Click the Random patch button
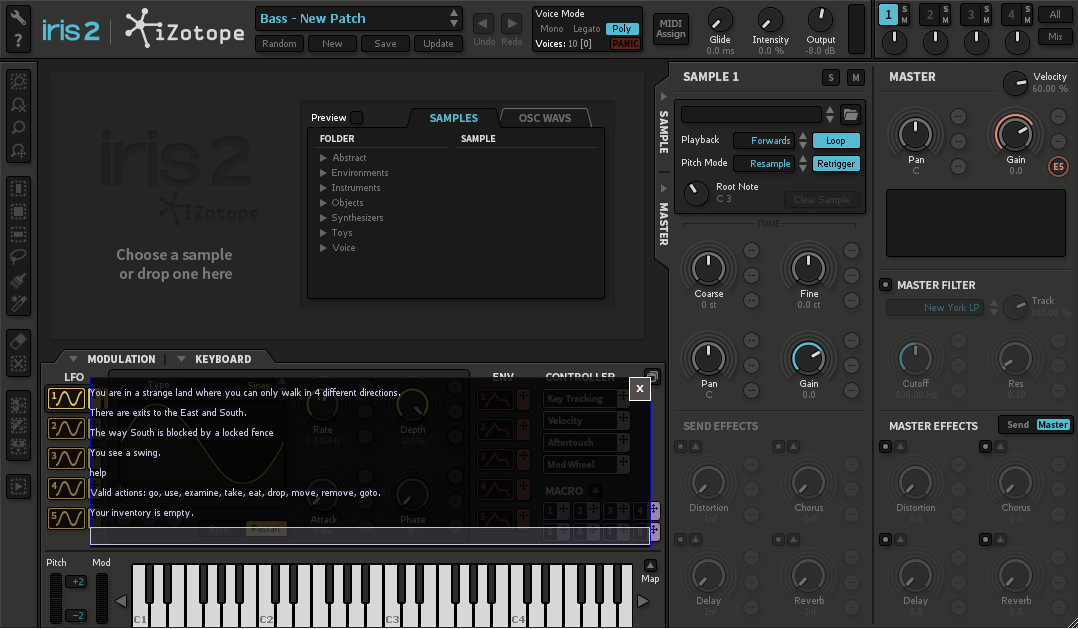The height and width of the screenshot is (629, 1078). click(x=279, y=43)
